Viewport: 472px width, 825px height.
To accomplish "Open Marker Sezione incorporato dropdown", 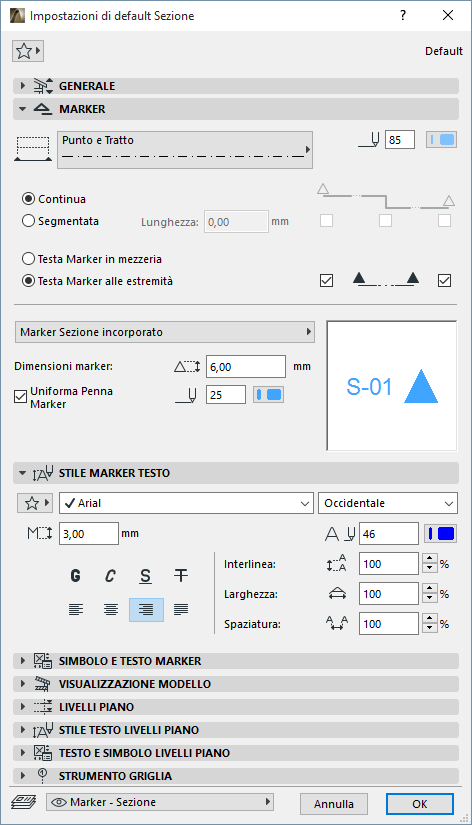I will [165, 332].
